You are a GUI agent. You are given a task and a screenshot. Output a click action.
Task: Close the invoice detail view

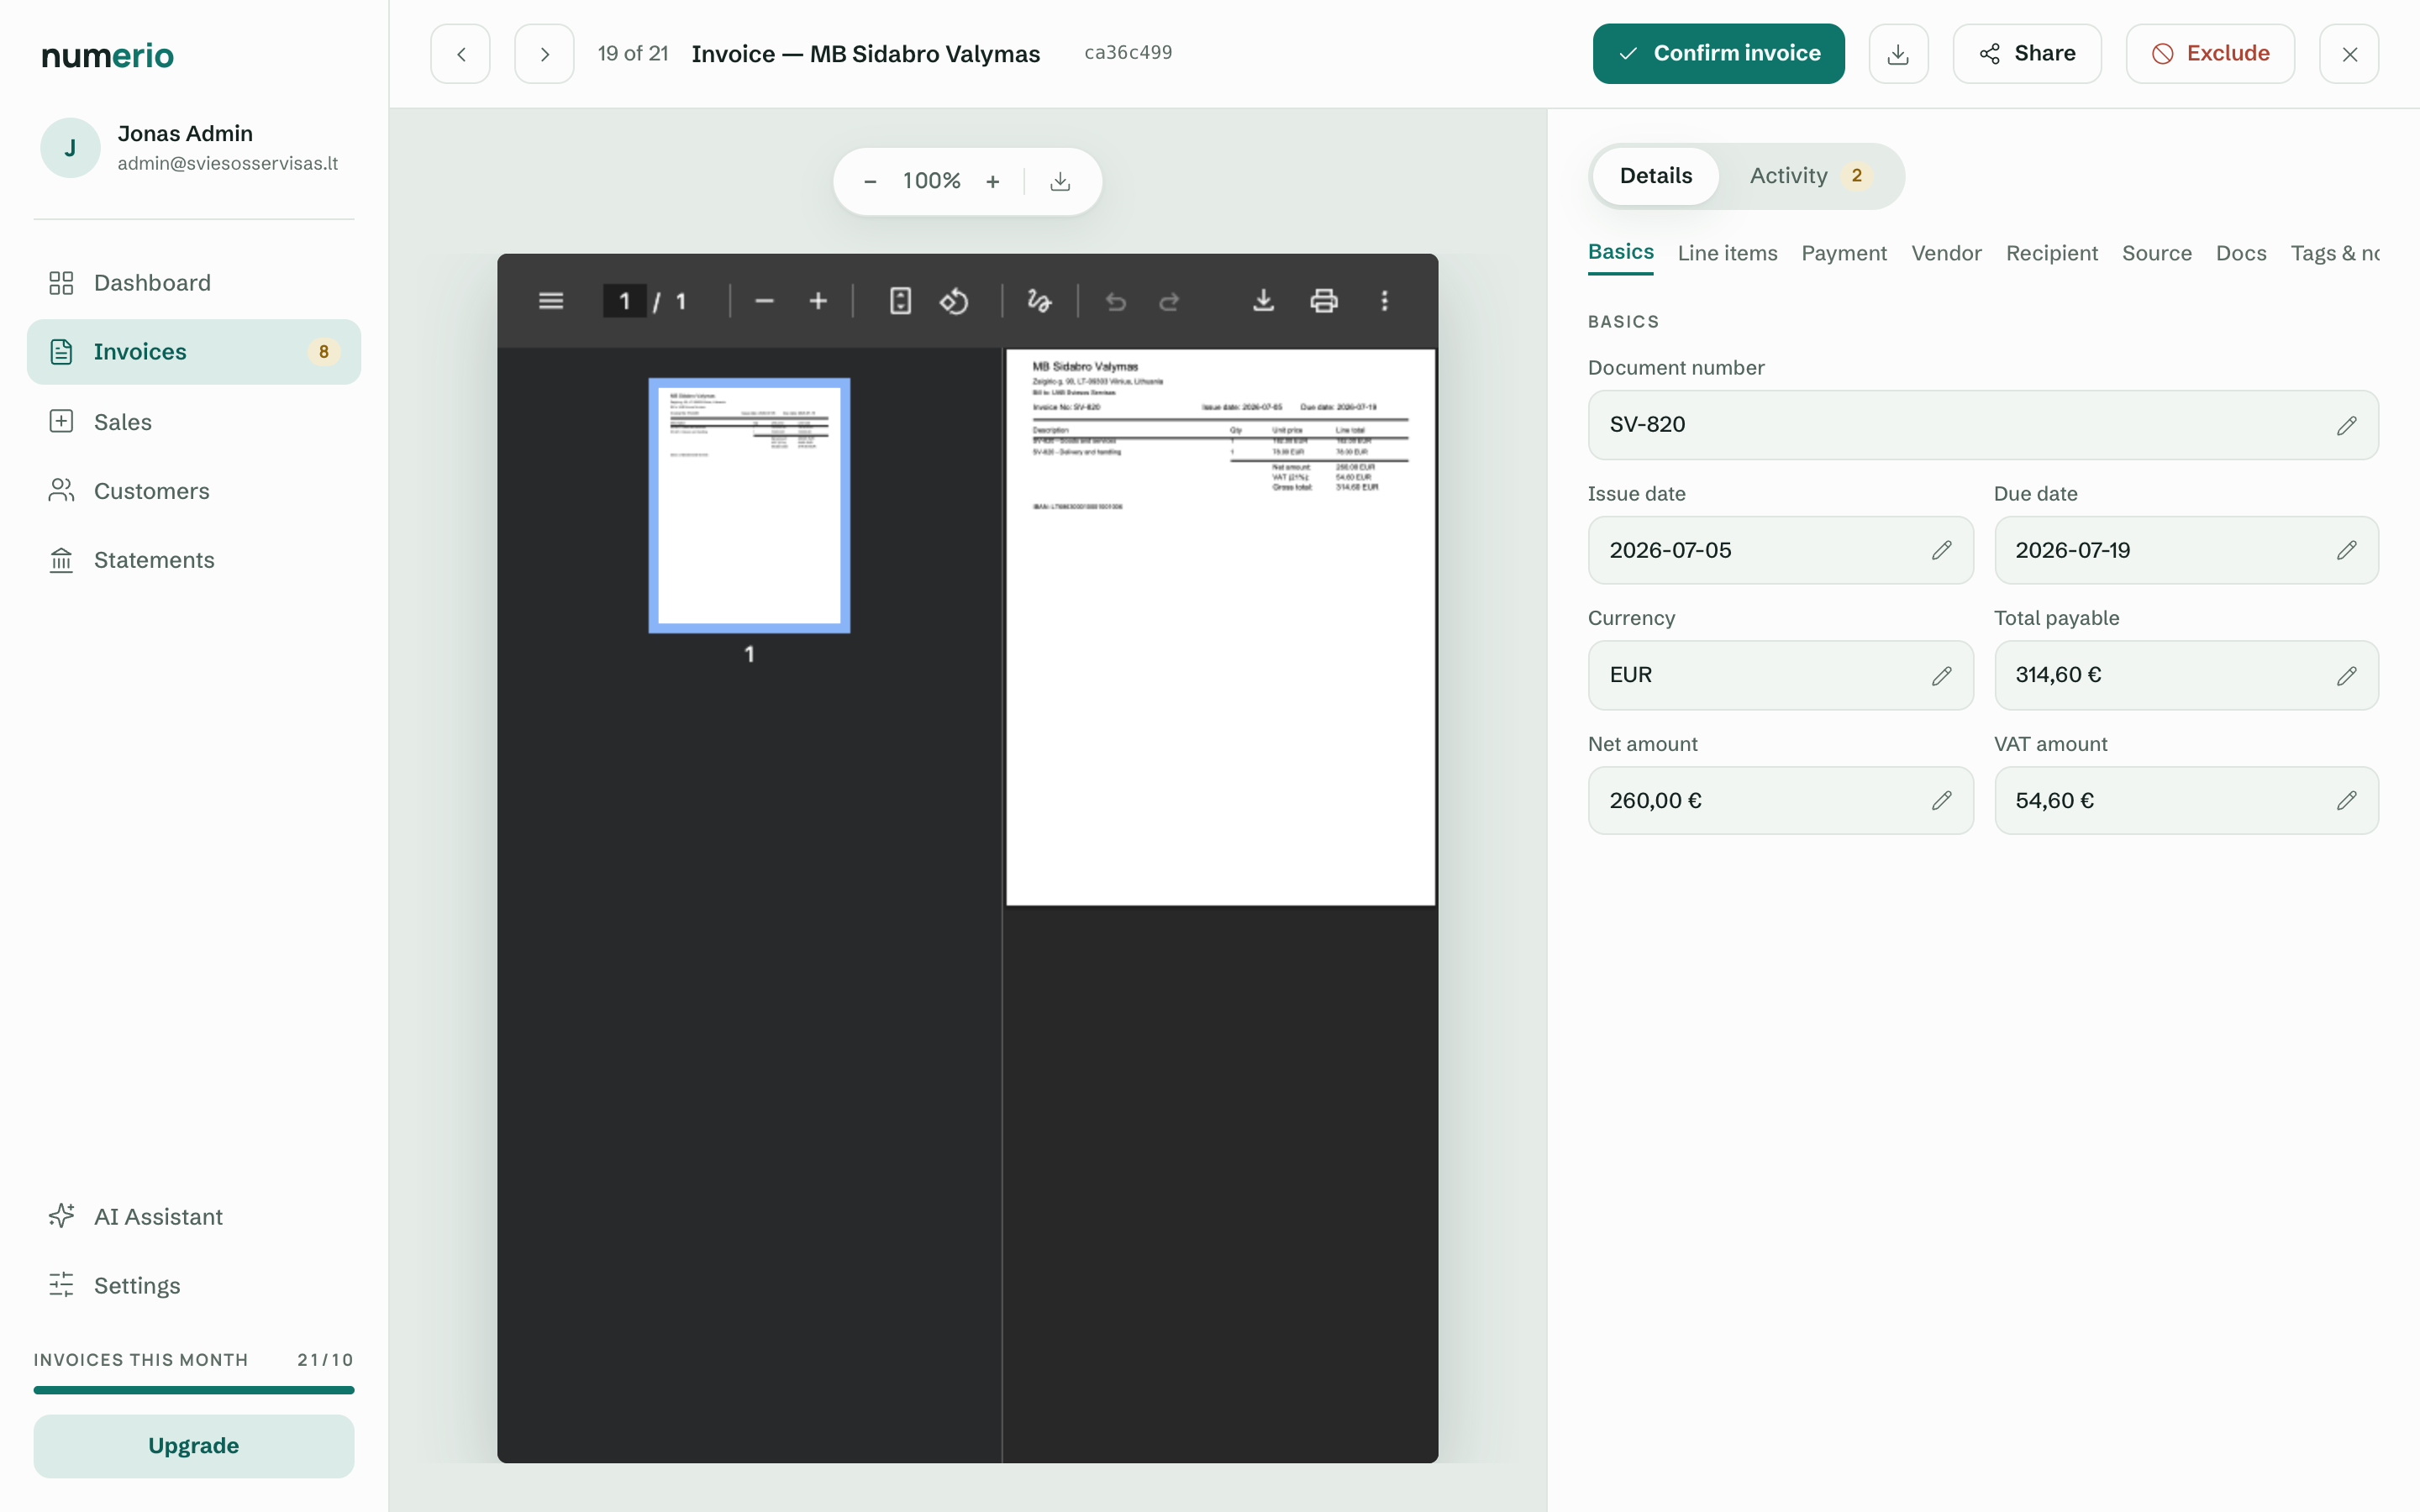2349,54
